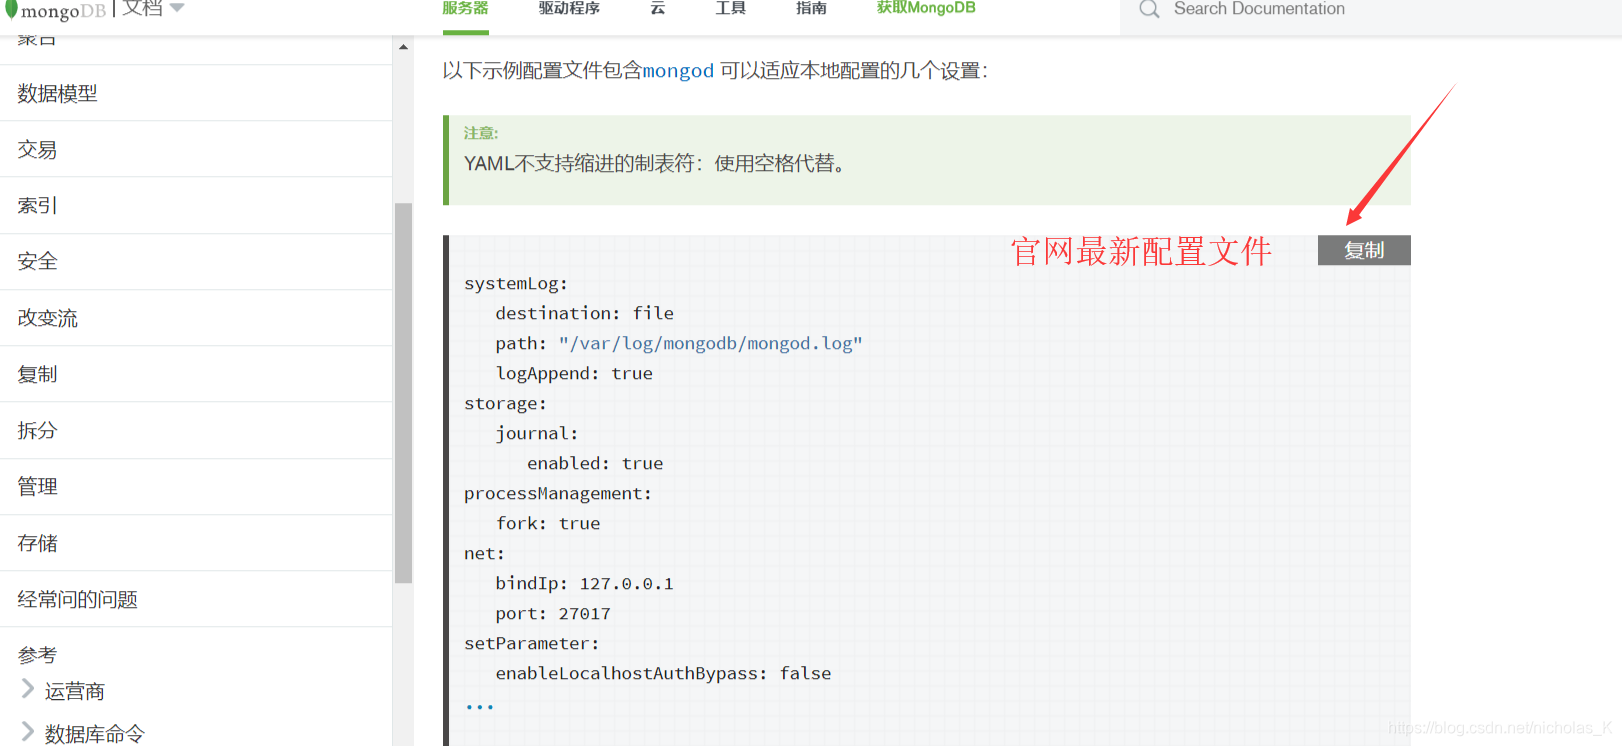
Task: Click the search magnifier icon
Action: (1149, 9)
